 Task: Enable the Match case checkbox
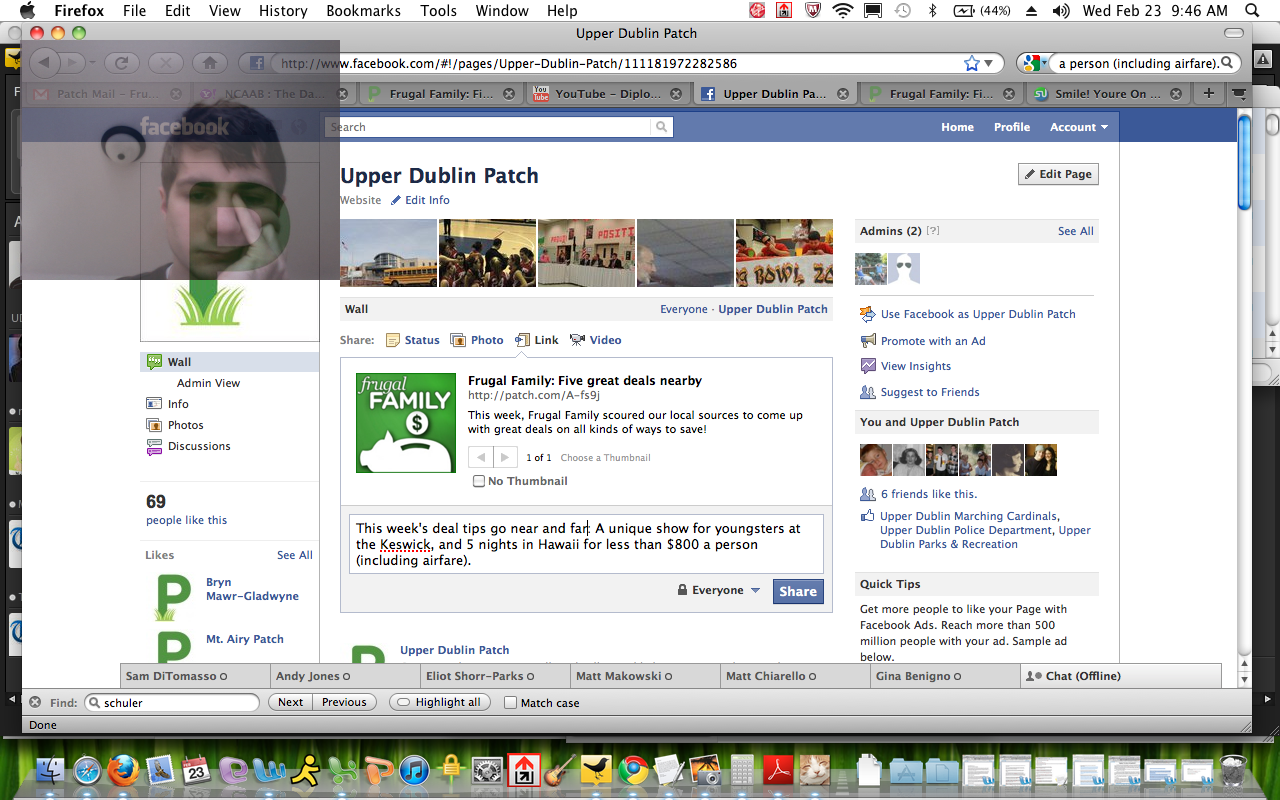tap(510, 703)
